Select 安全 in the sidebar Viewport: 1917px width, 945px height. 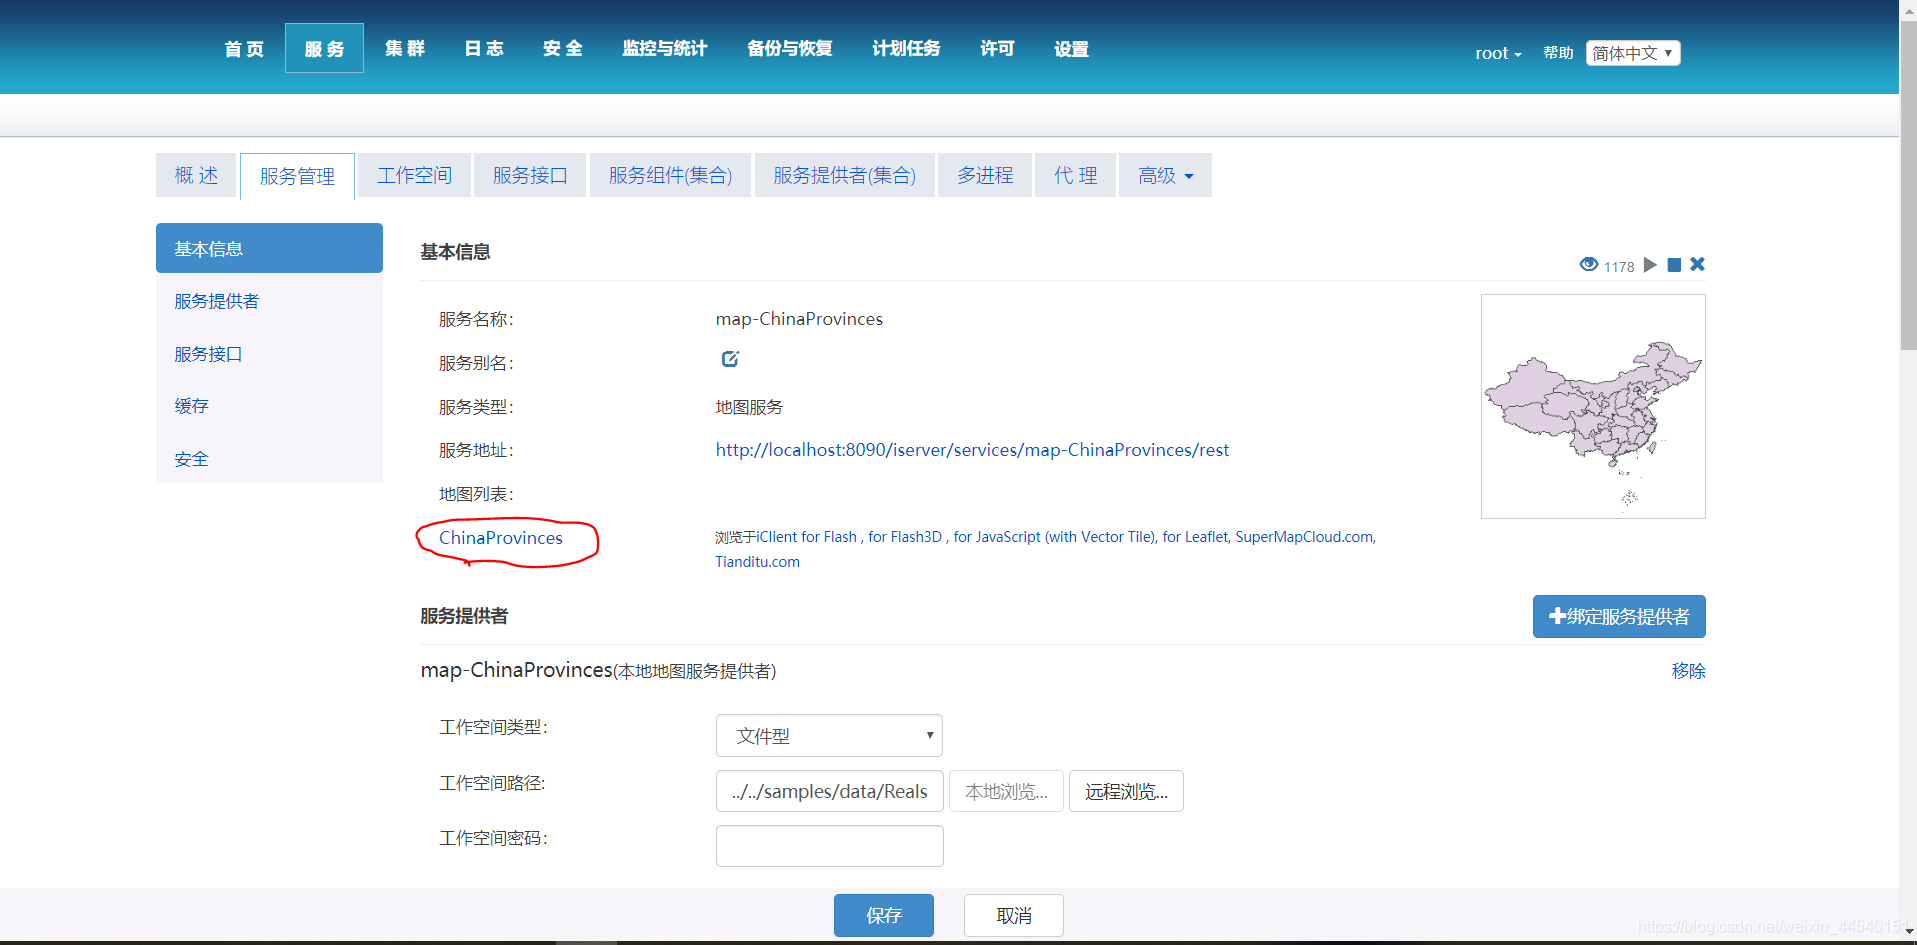191,459
